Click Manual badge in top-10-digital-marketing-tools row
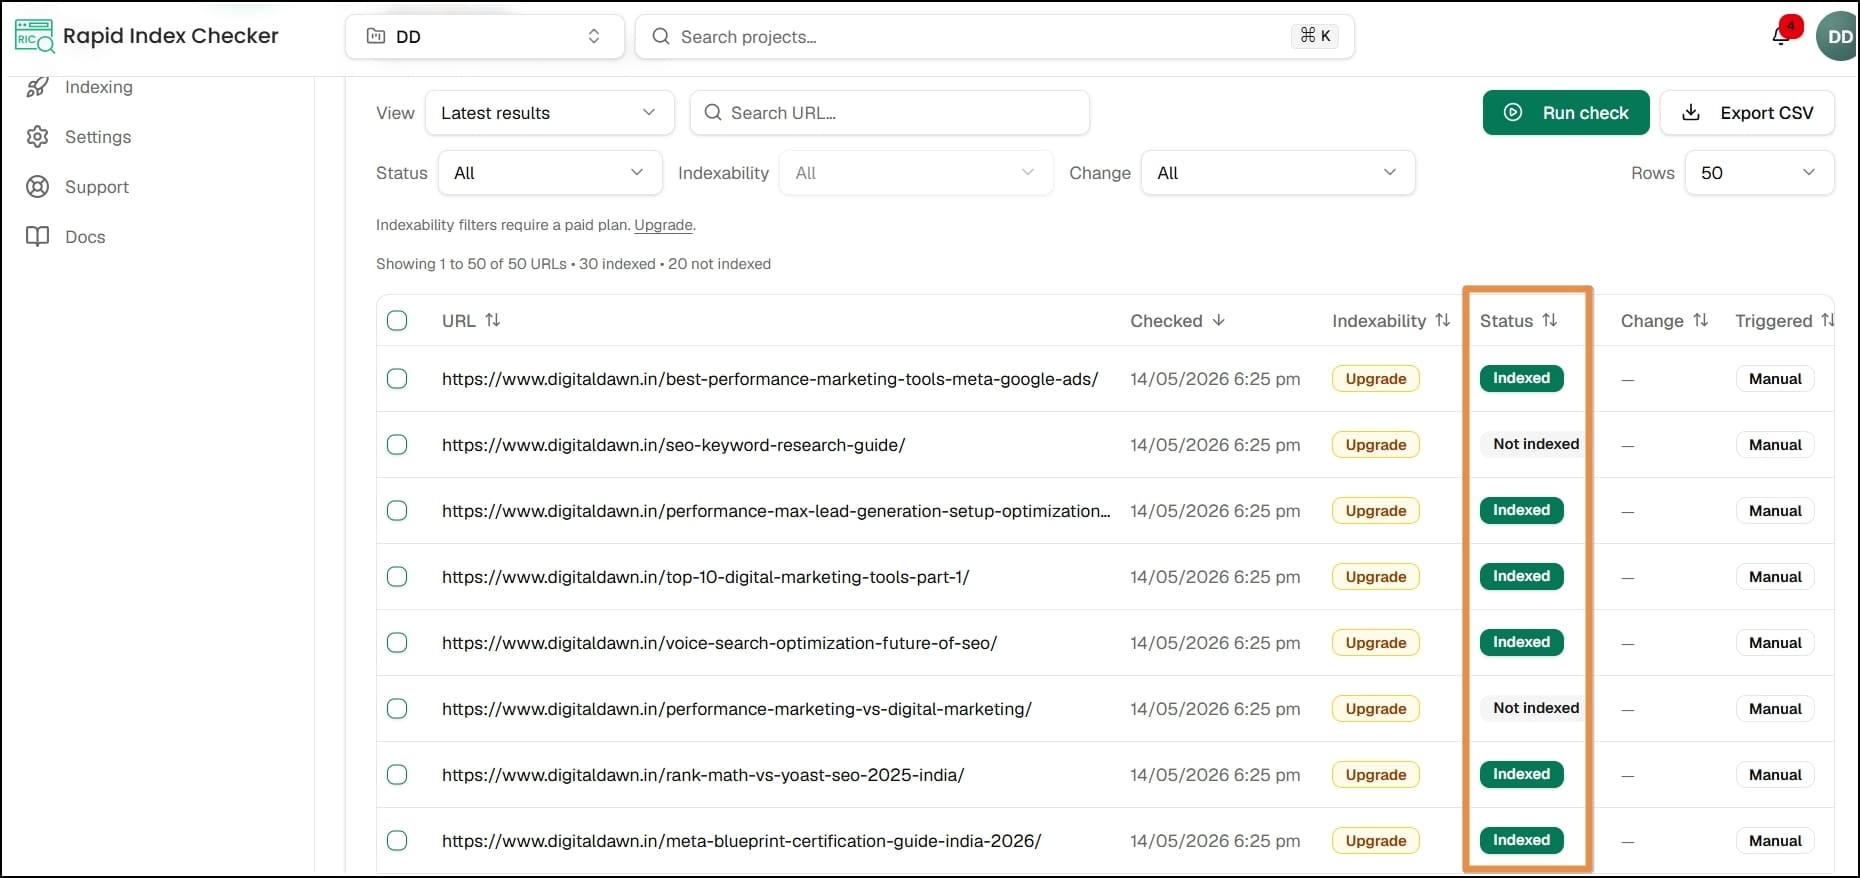 [1775, 577]
